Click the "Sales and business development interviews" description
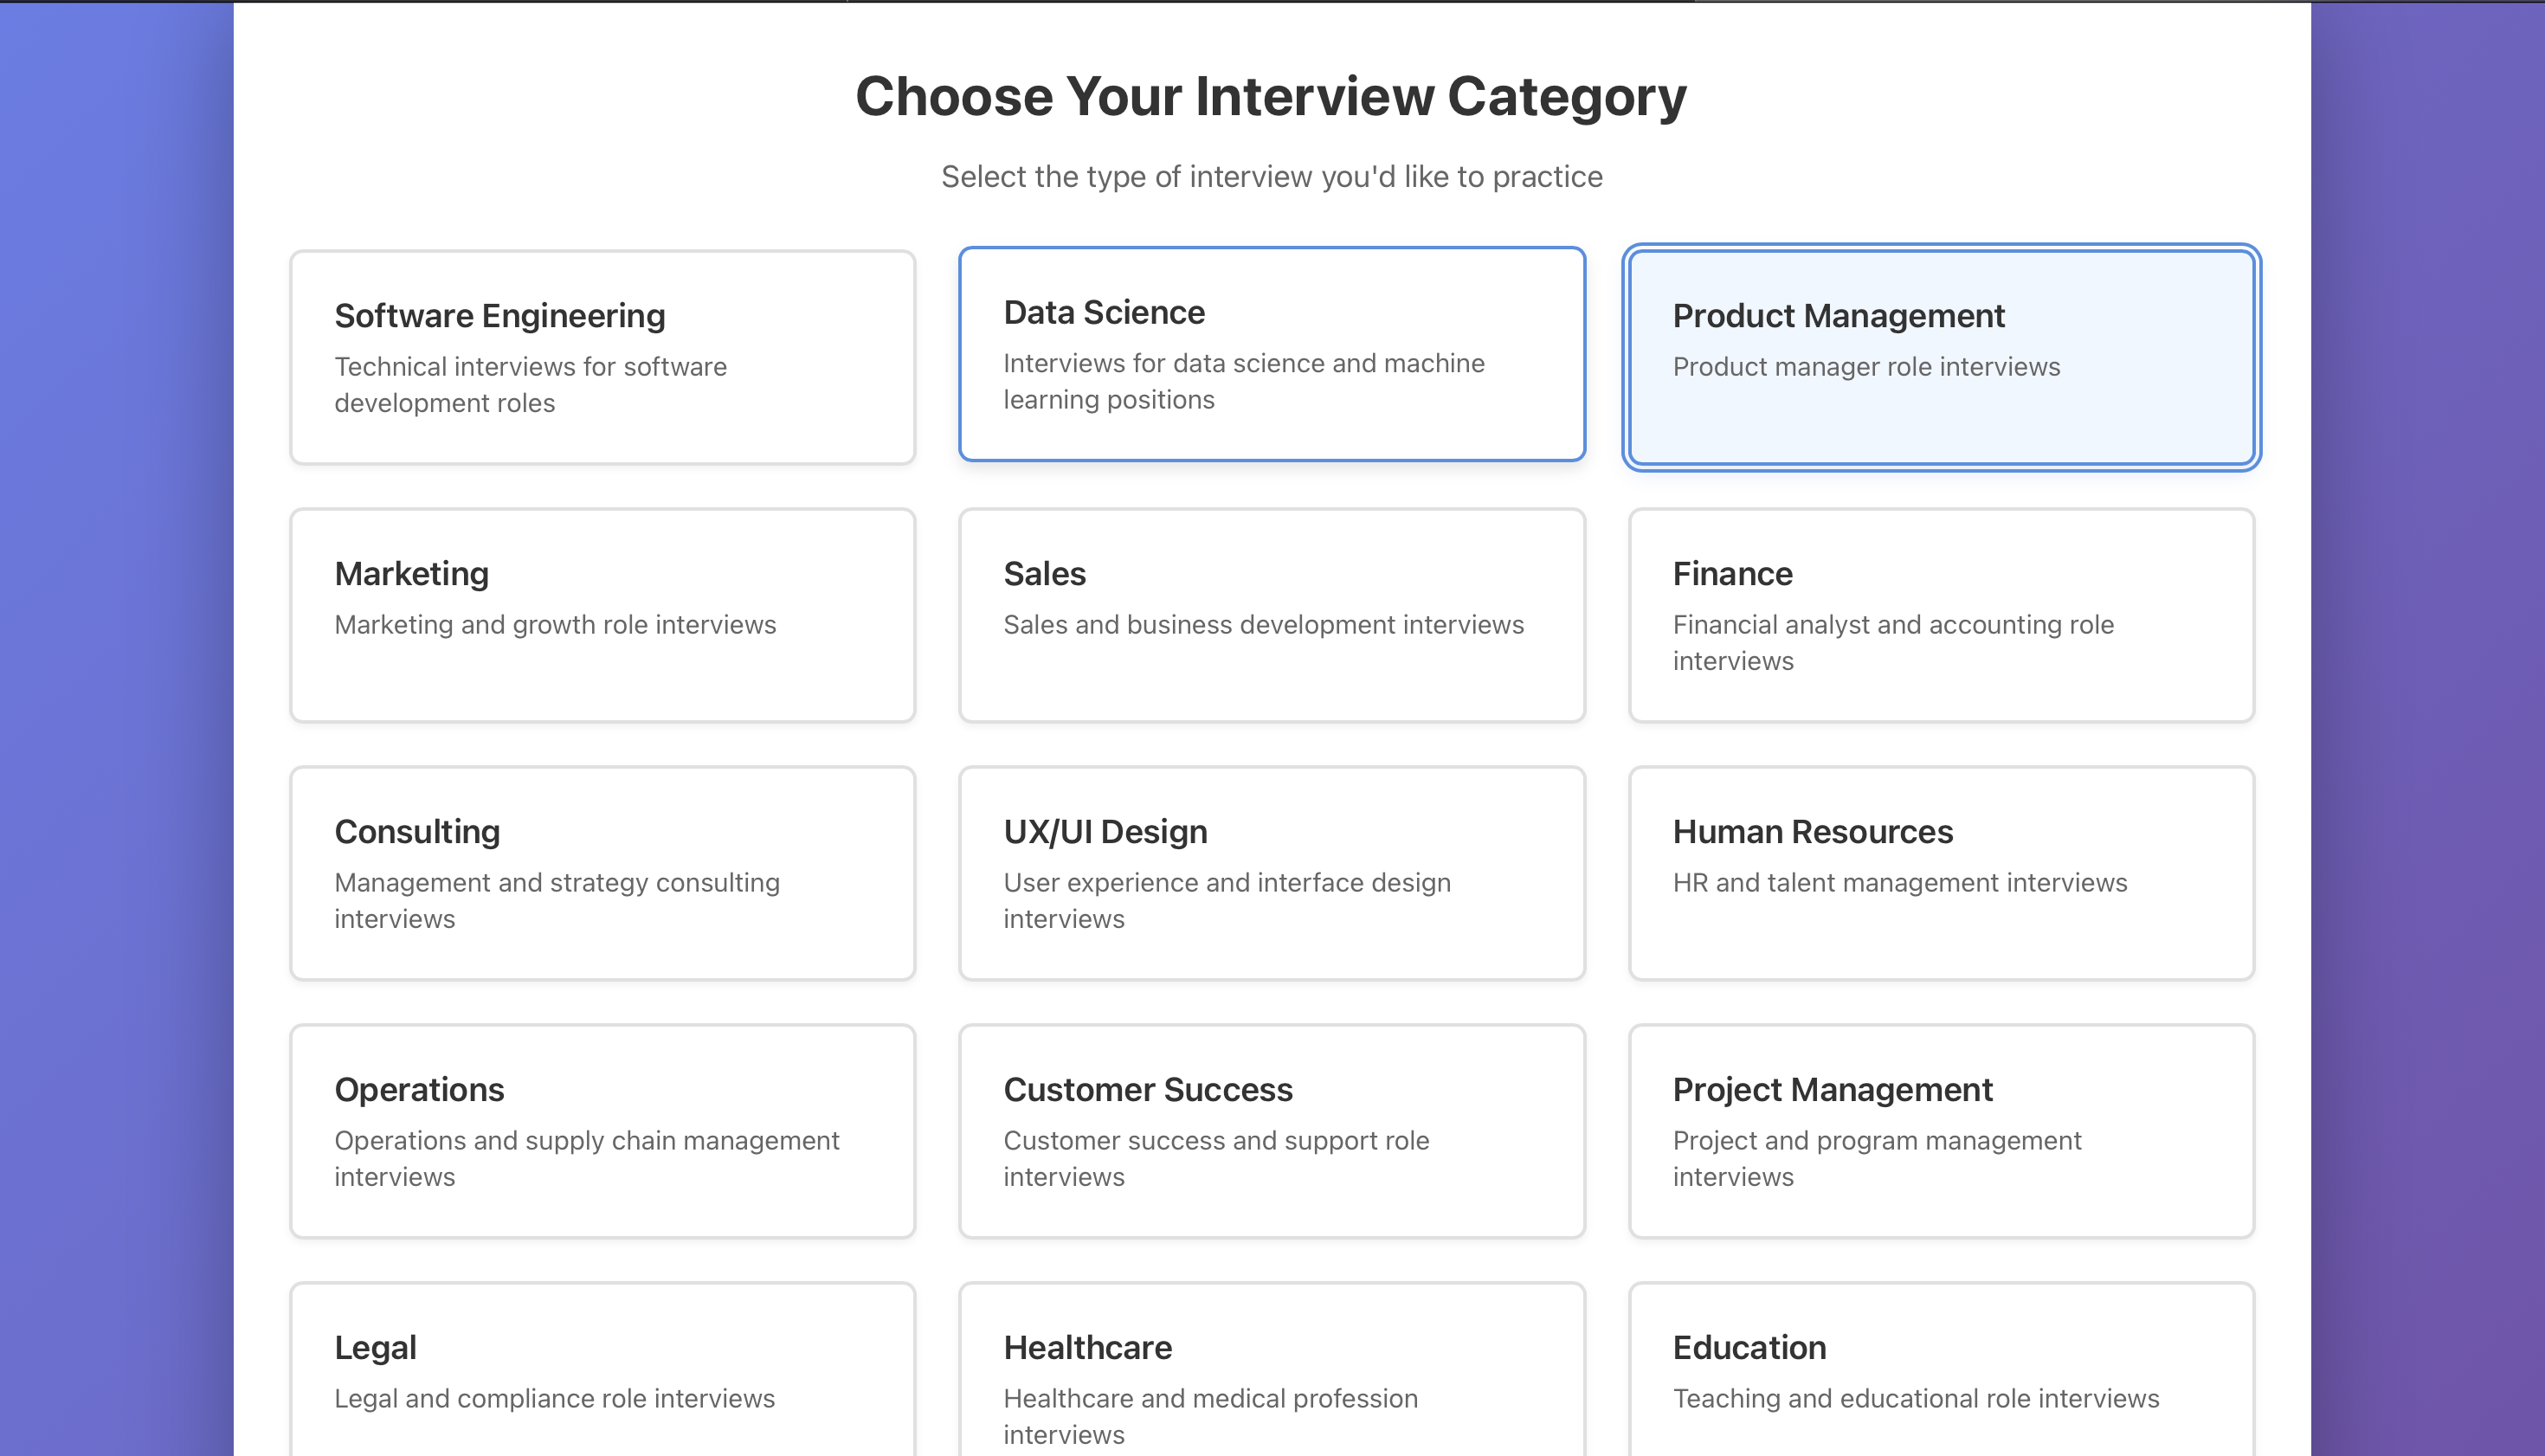The width and height of the screenshot is (2545, 1456). 1263,625
